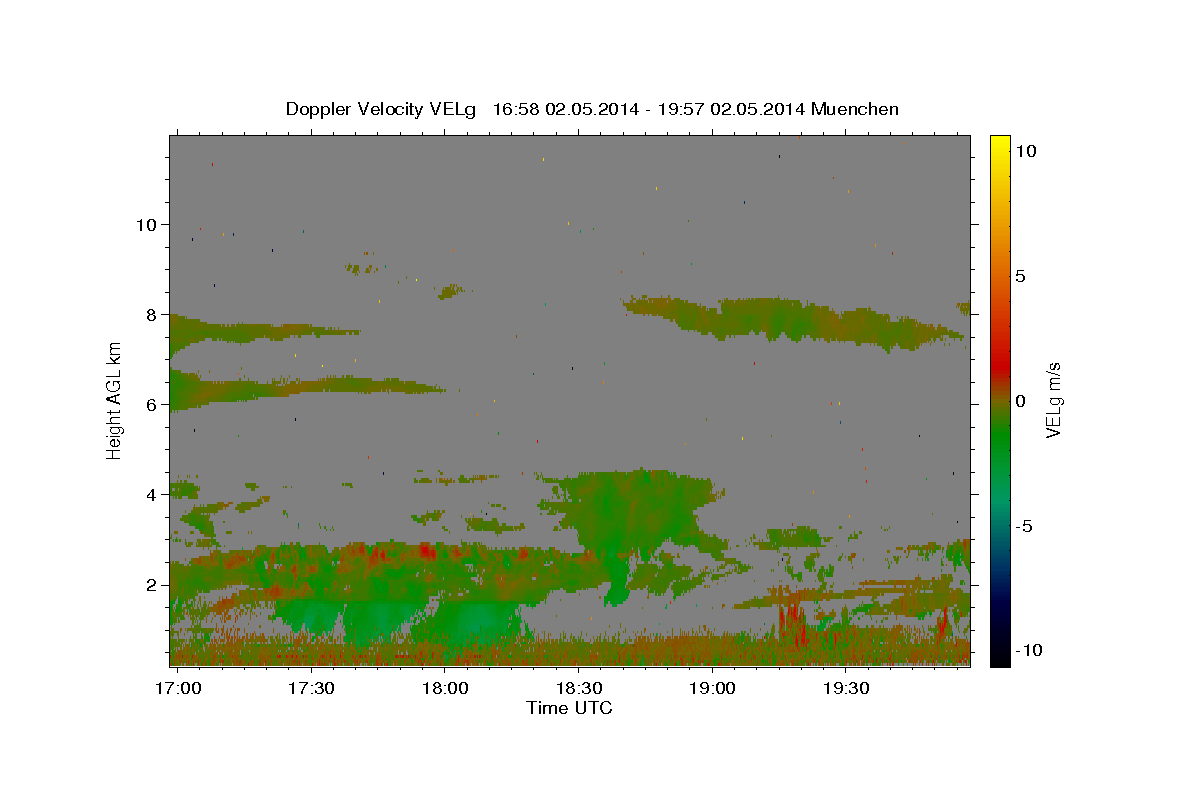Click 'Muenchen' in the plot title
The height and width of the screenshot is (800, 1200).
pyautogui.click(x=855, y=109)
